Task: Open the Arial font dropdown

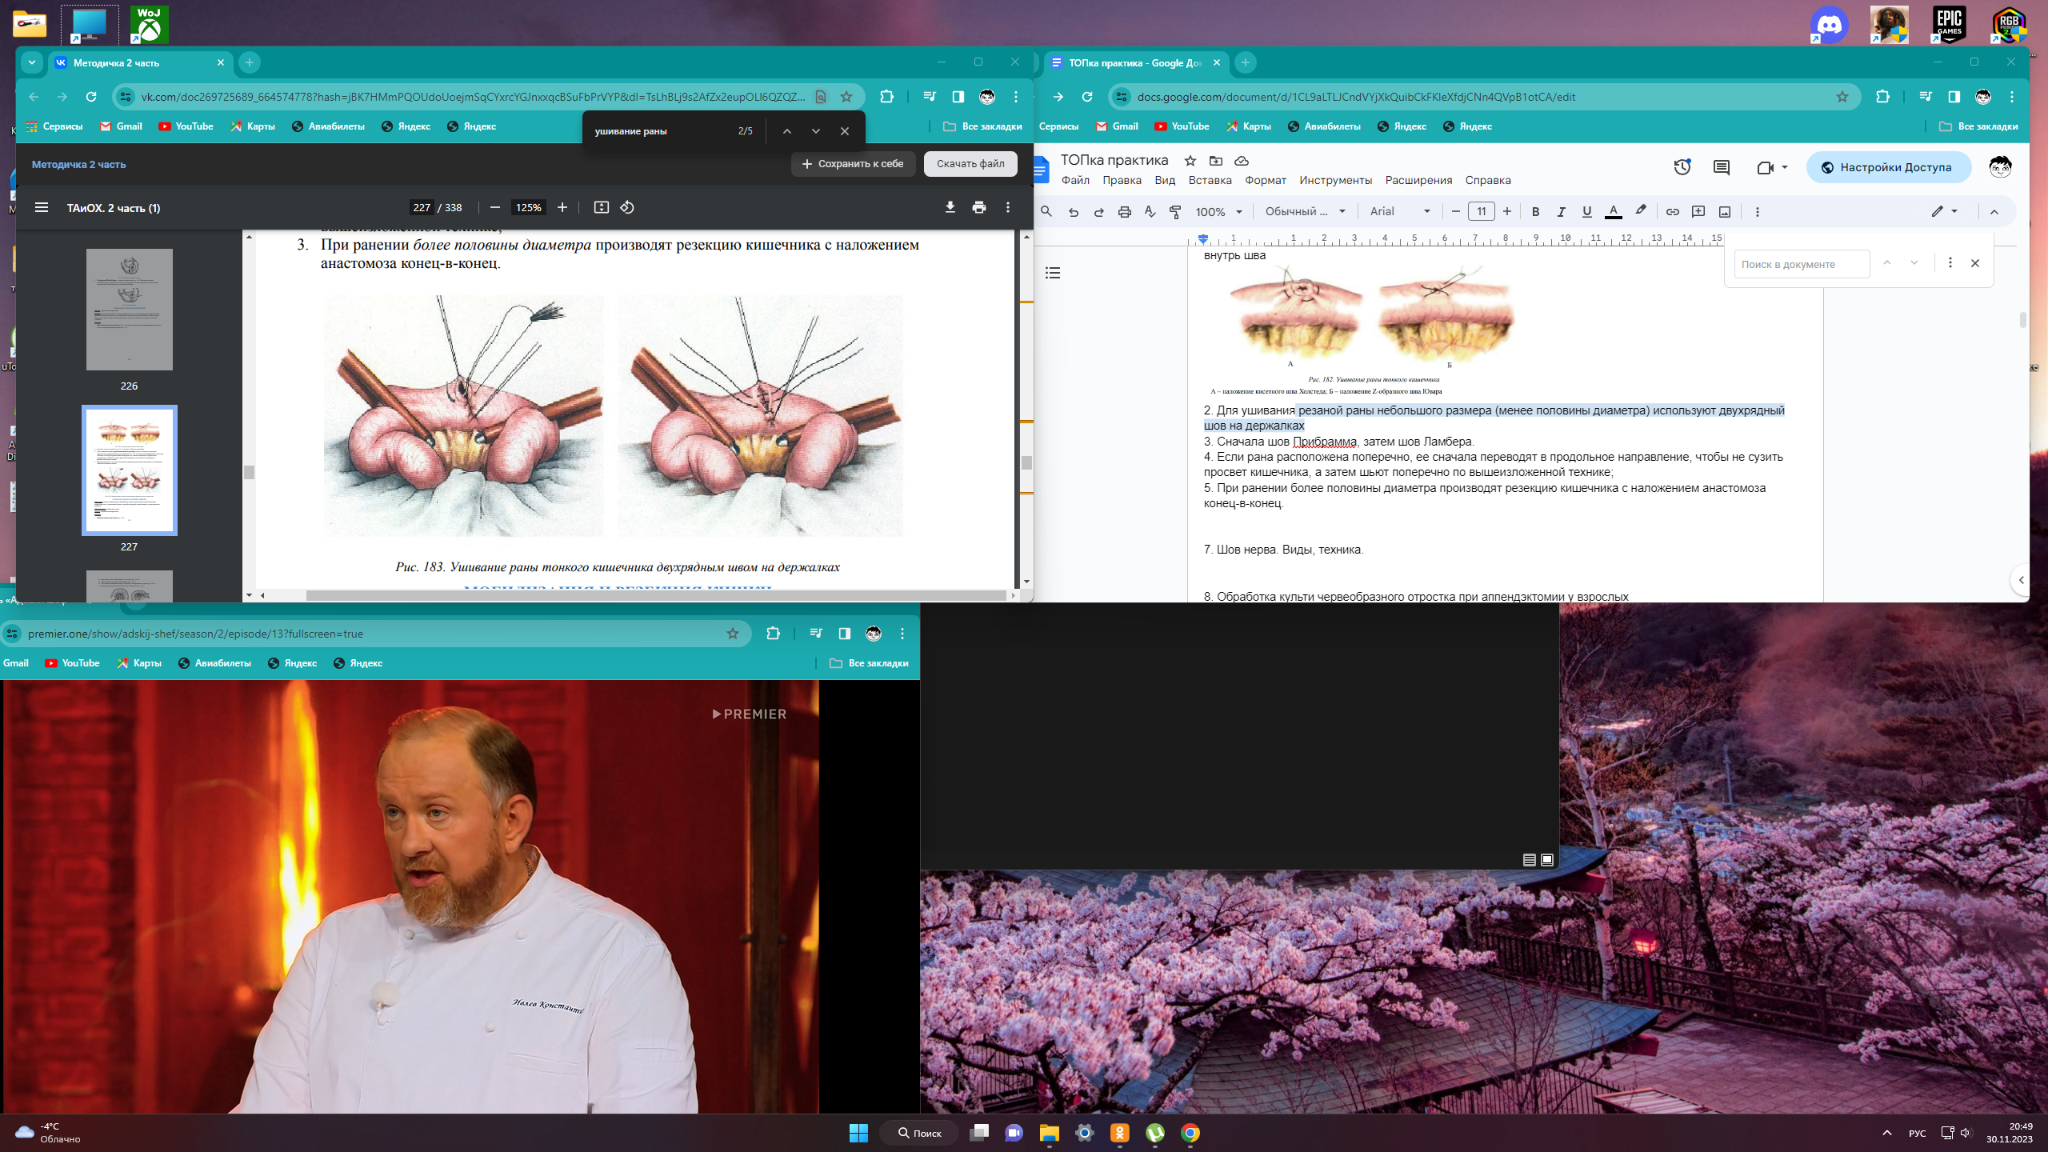Action: tap(1400, 211)
